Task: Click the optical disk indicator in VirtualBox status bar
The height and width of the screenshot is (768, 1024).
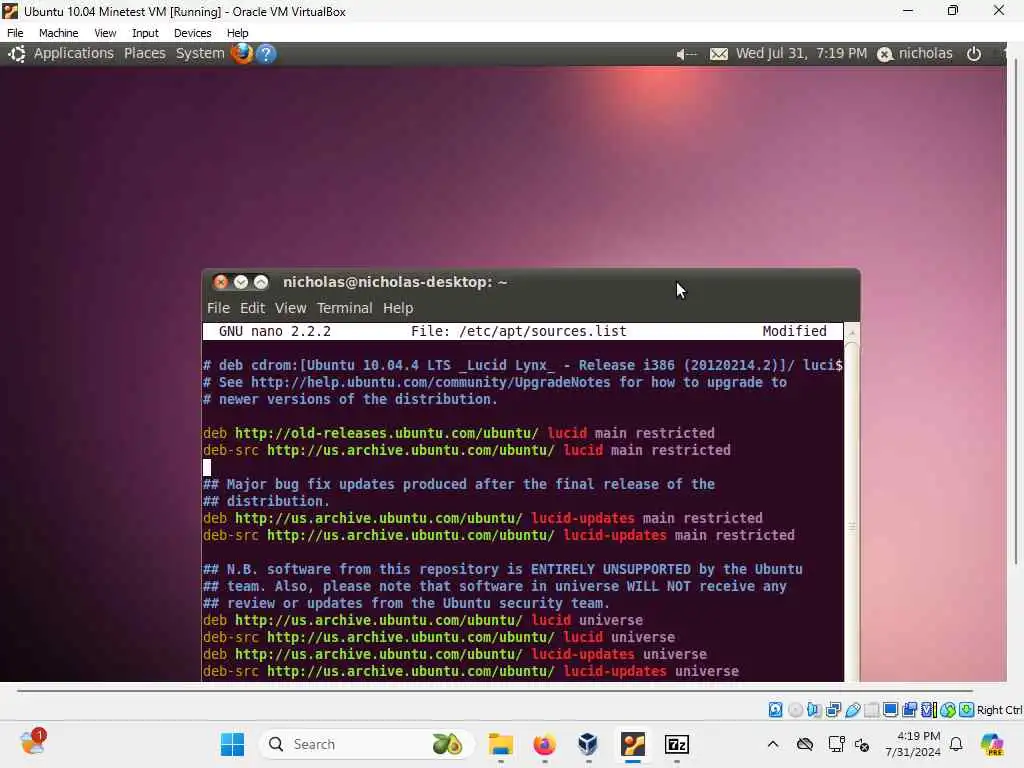Action: [795, 710]
